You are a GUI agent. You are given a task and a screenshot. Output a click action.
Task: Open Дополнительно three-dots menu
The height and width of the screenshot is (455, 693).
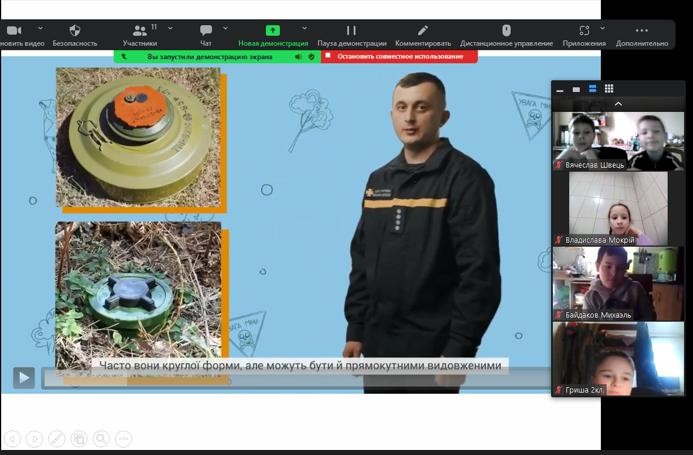(641, 30)
